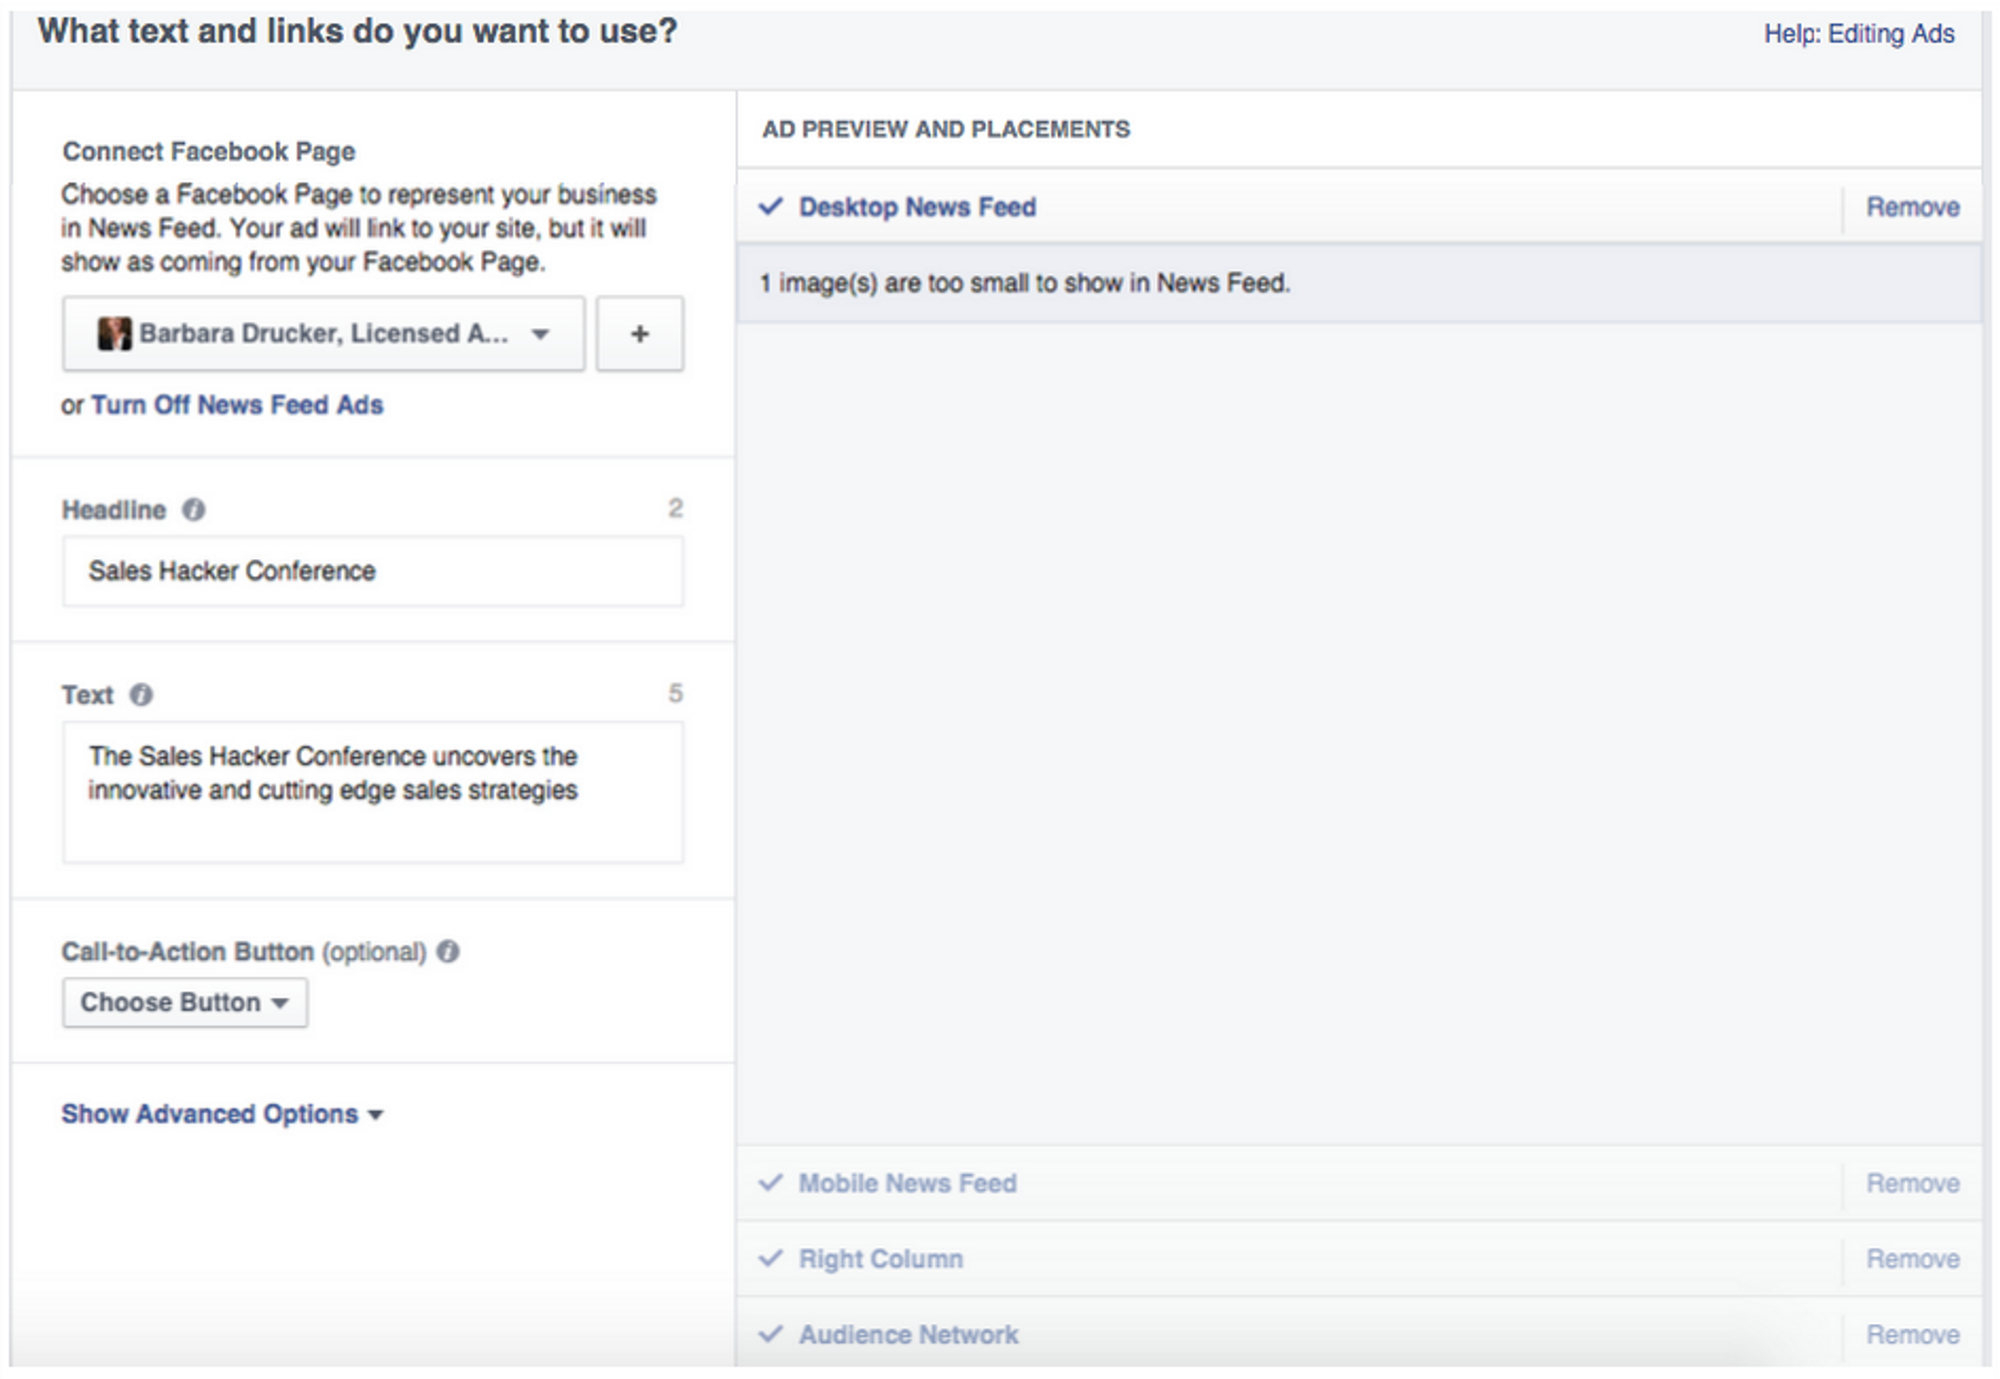
Task: Click into the Headline input field
Action: point(373,571)
